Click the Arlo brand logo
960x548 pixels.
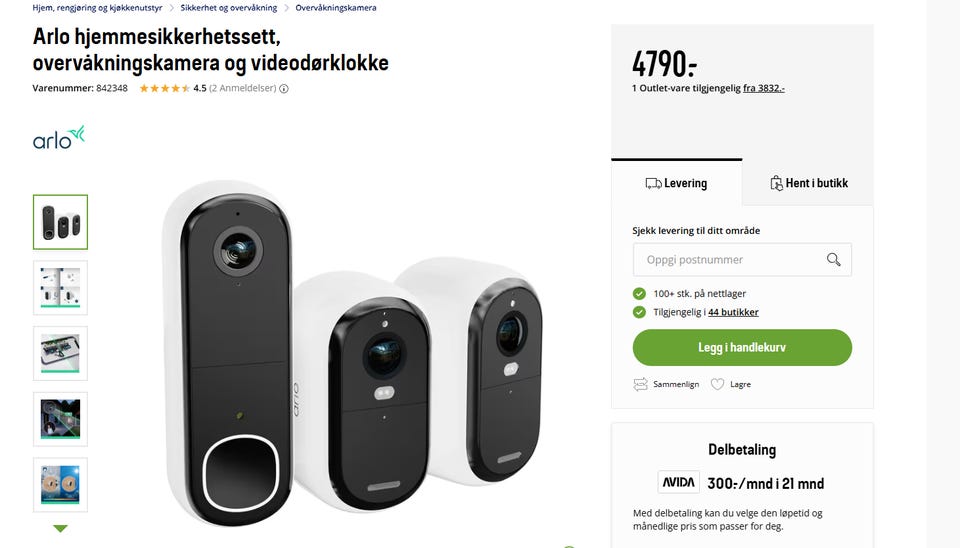[x=59, y=138]
